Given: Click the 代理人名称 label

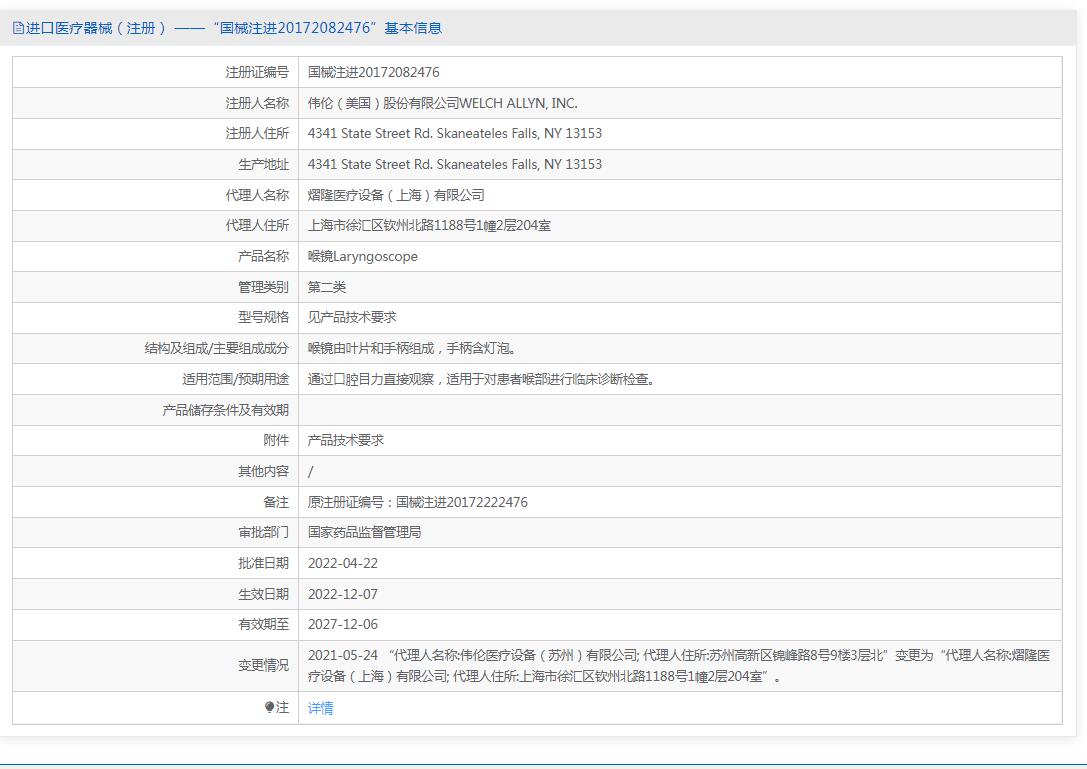Looking at the screenshot, I should click(257, 196).
